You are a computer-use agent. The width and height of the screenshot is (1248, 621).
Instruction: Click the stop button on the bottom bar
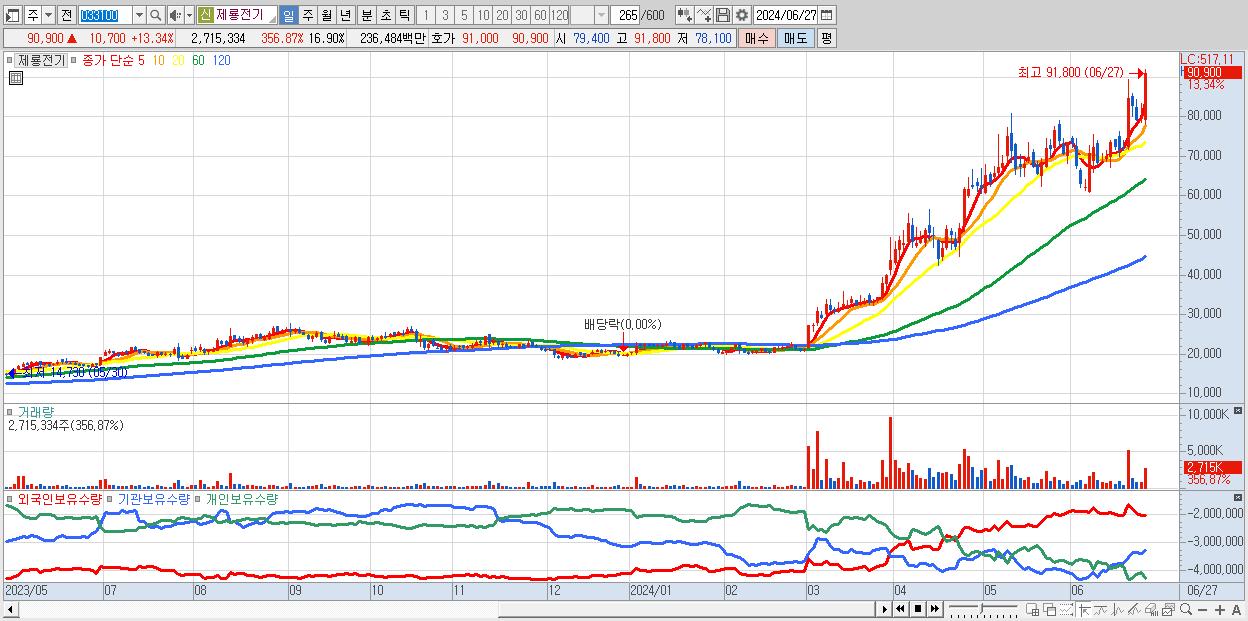click(918, 609)
